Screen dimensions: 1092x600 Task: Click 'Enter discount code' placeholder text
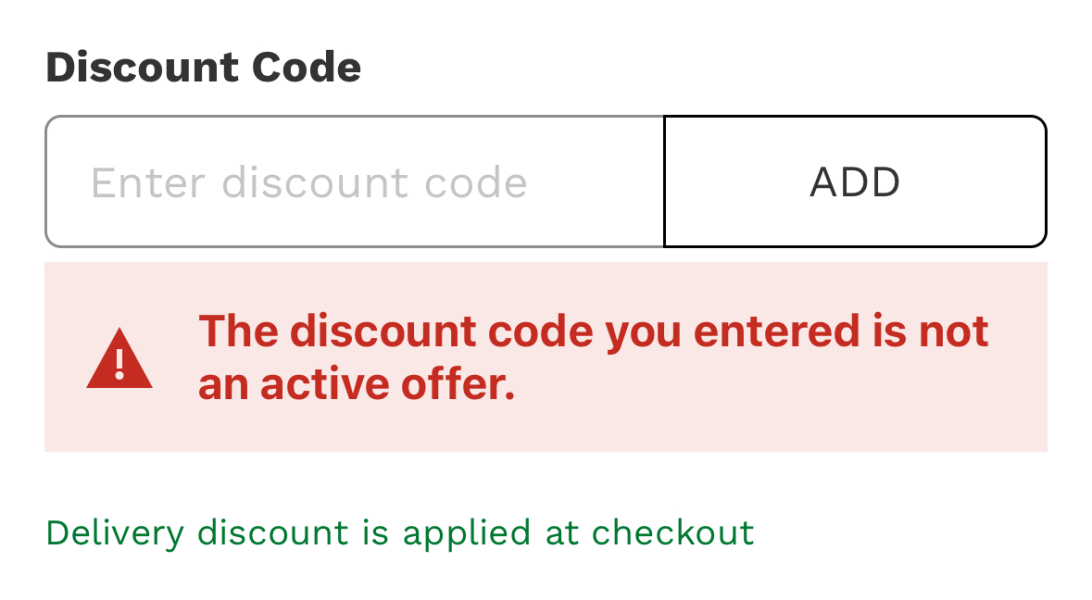click(x=309, y=183)
